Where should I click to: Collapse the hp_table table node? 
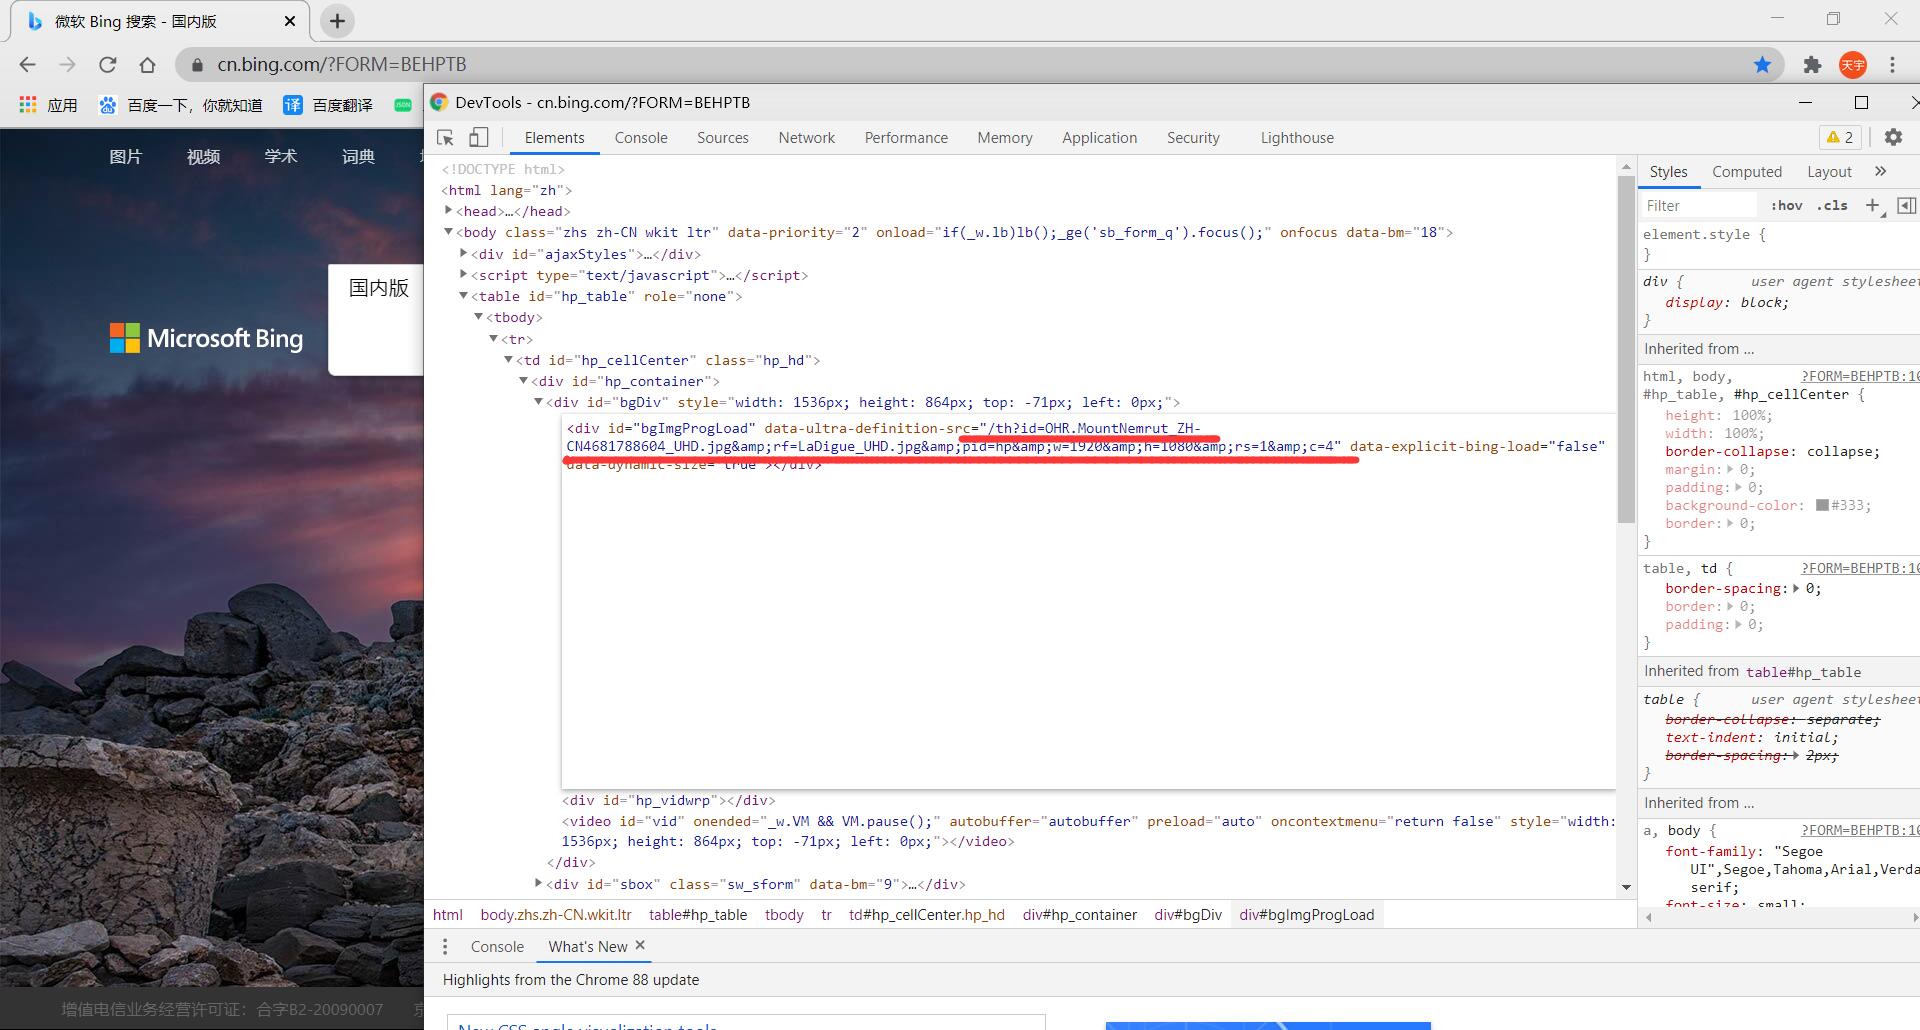[x=464, y=296]
